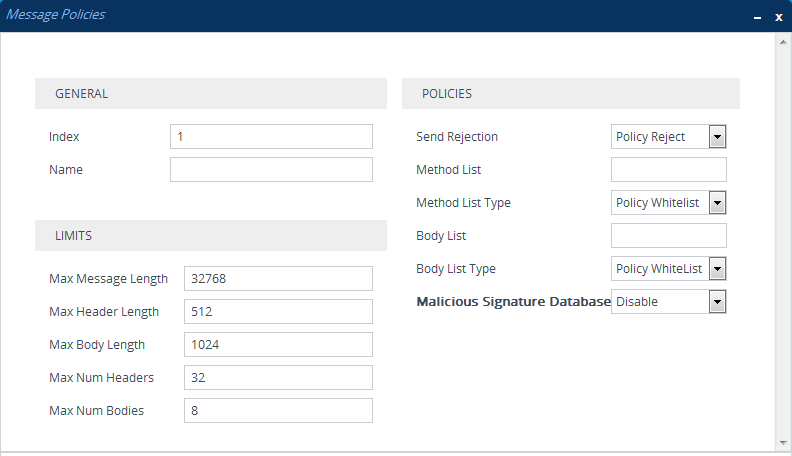This screenshot has width=792, height=456.
Task: Click the scrollbar down arrow
Action: click(783, 443)
